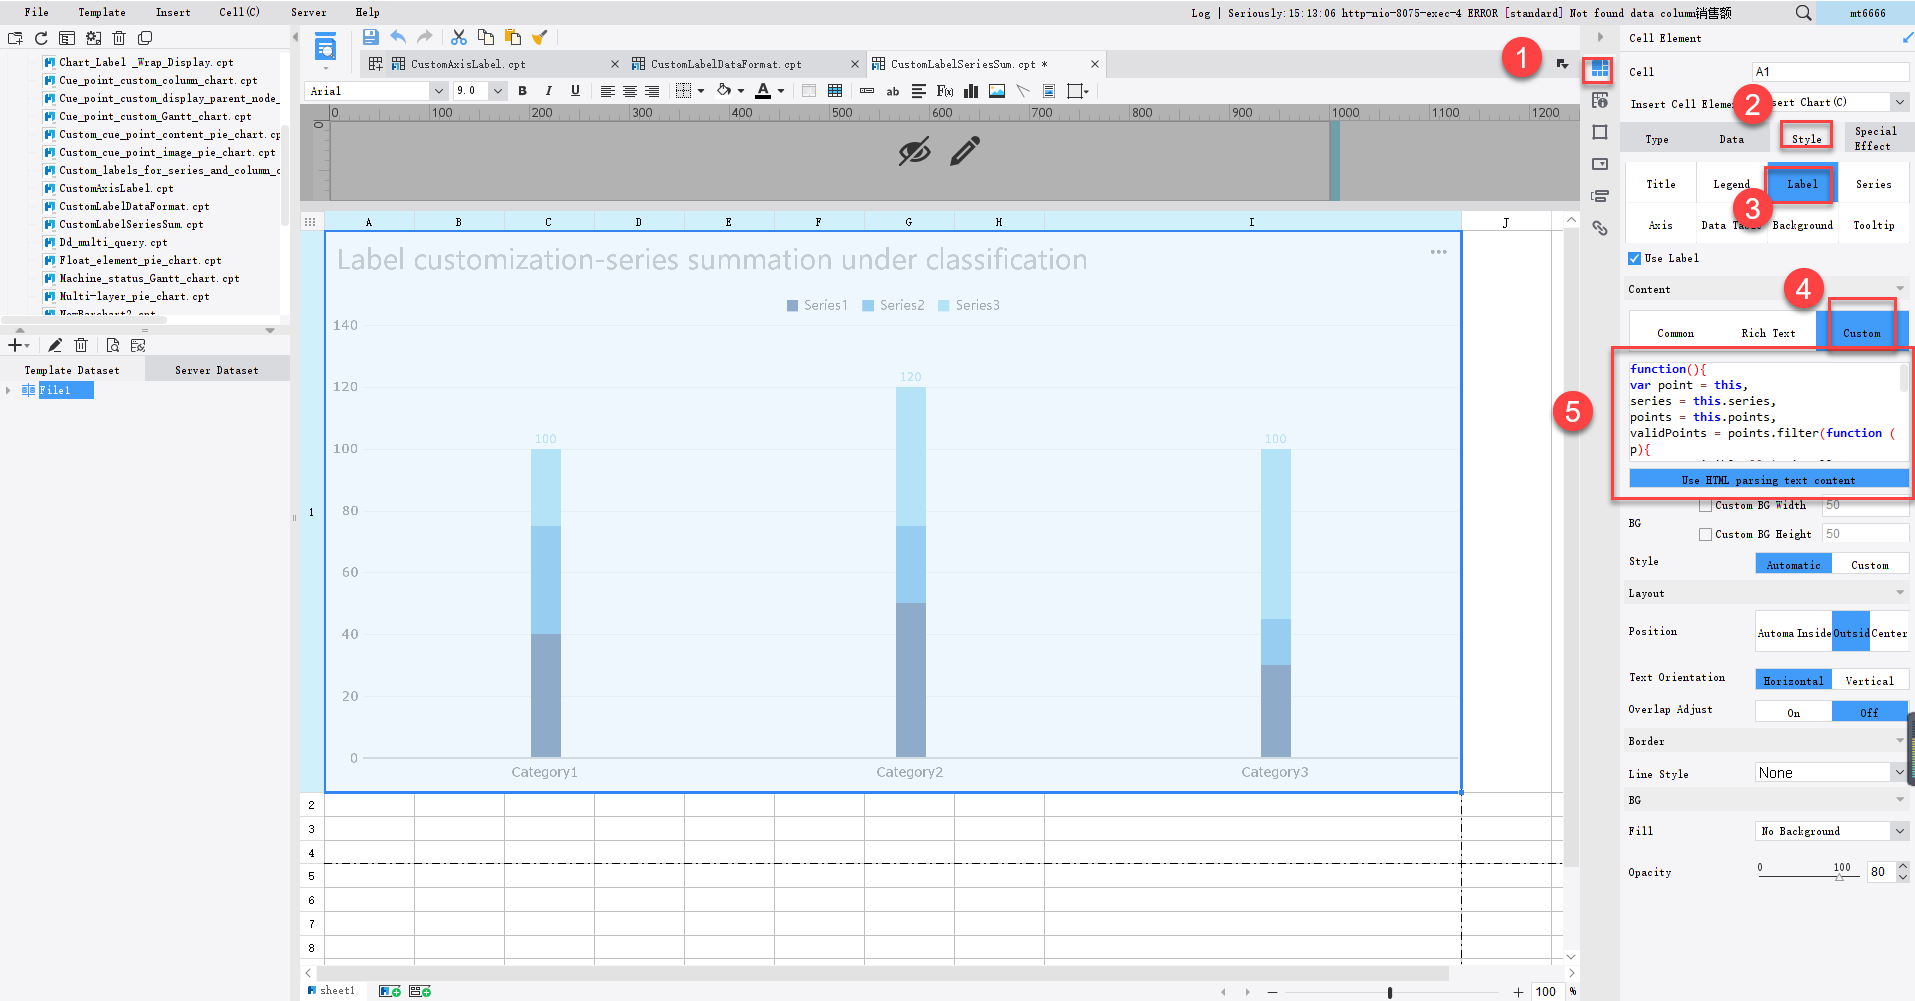Screen dimensions: 1915x1001
Task: Open the Server menu
Action: pos(308,12)
